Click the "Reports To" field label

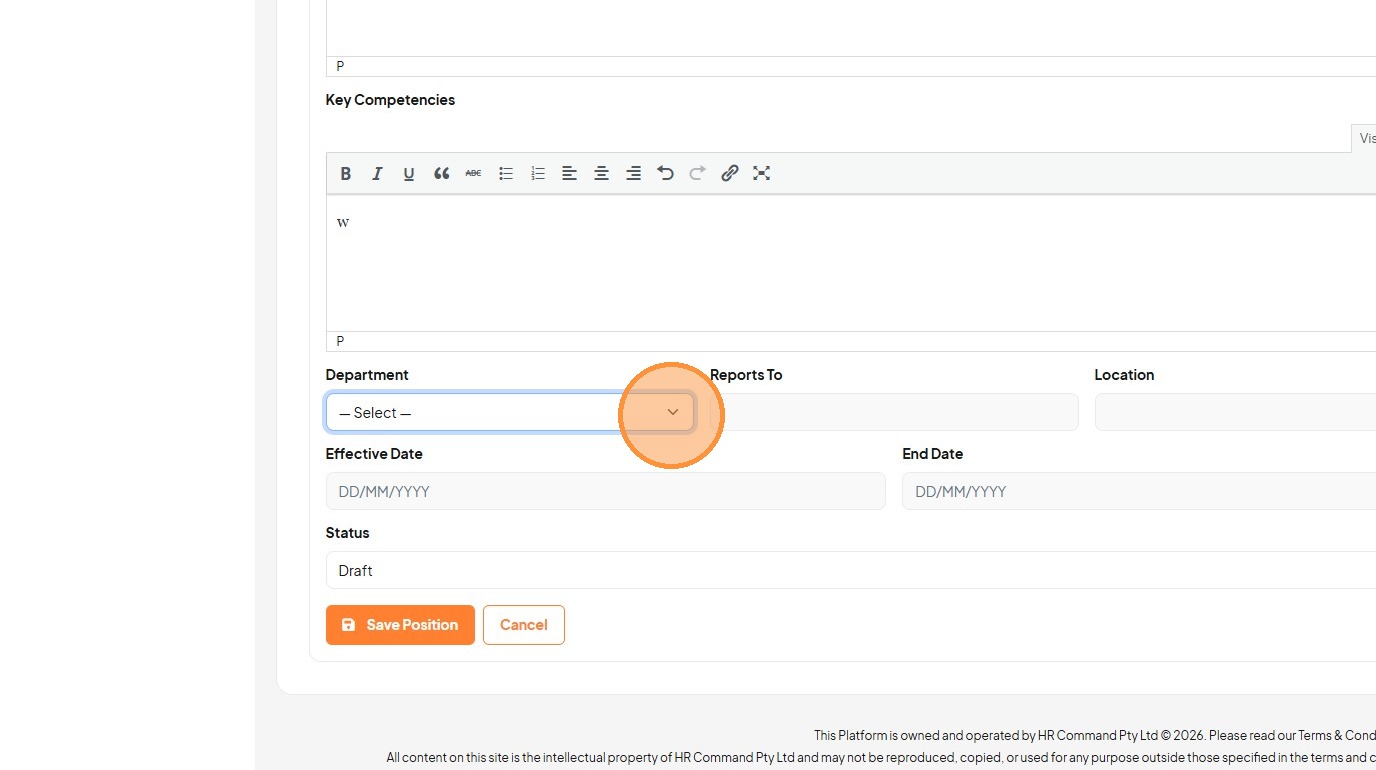point(746,375)
